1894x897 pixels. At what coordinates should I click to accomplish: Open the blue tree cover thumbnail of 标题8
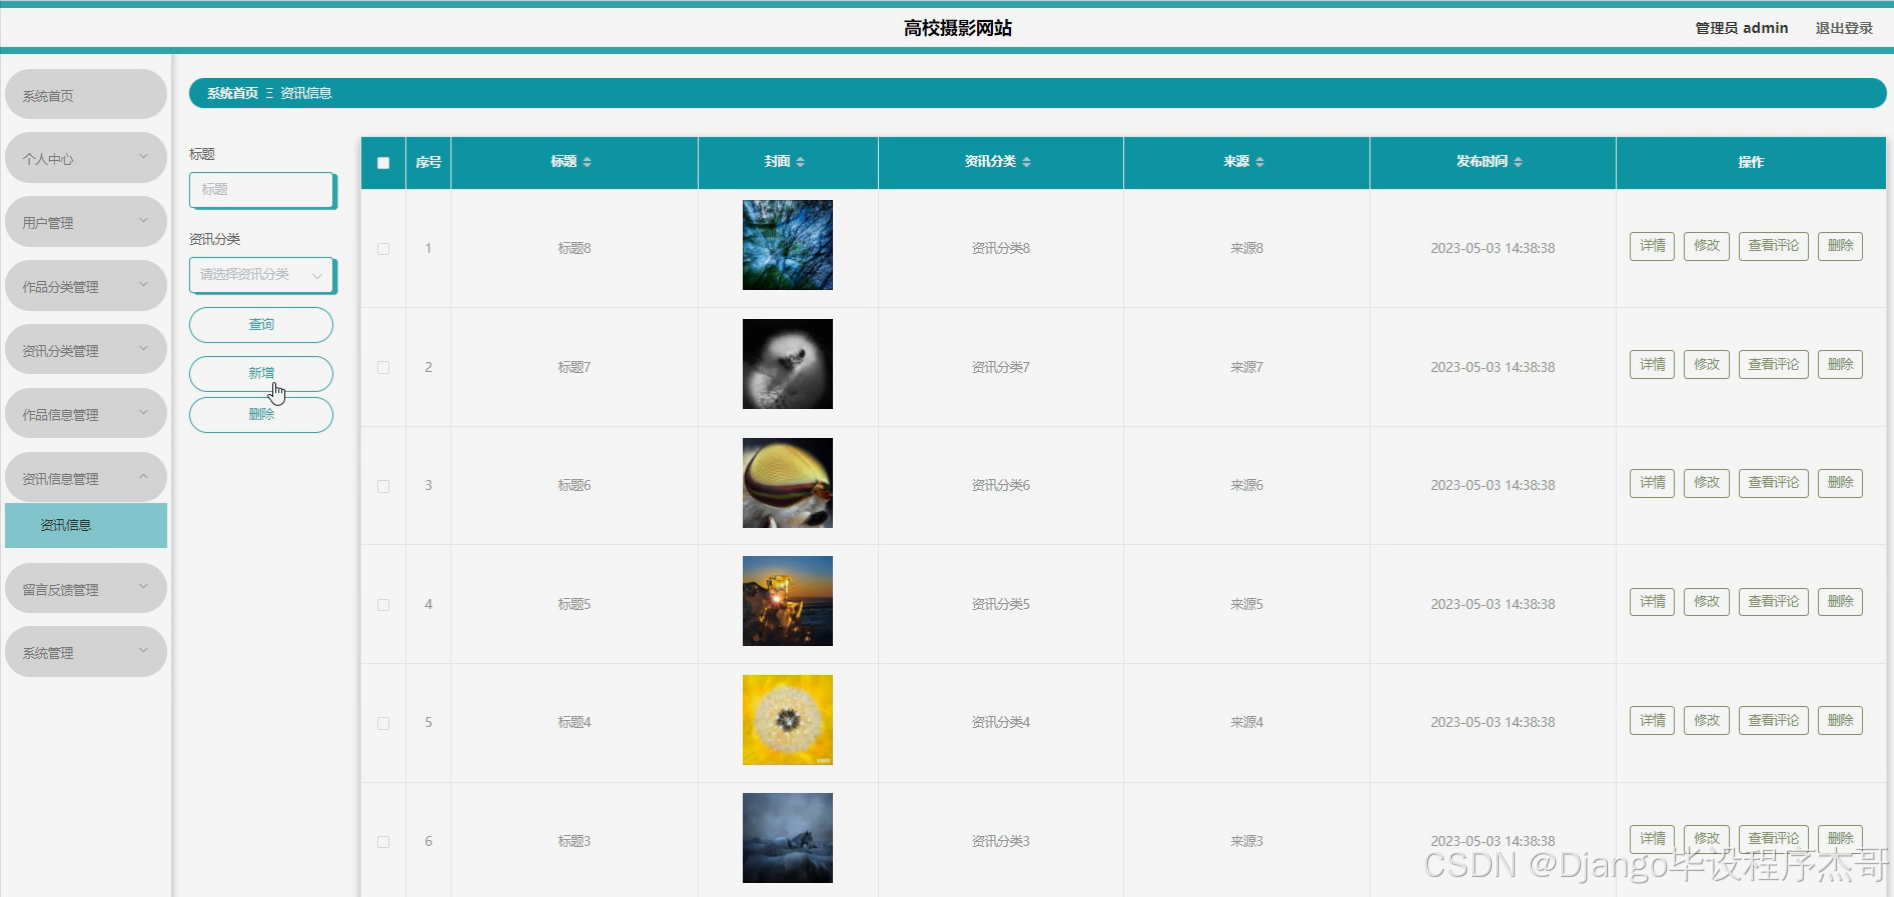787,245
